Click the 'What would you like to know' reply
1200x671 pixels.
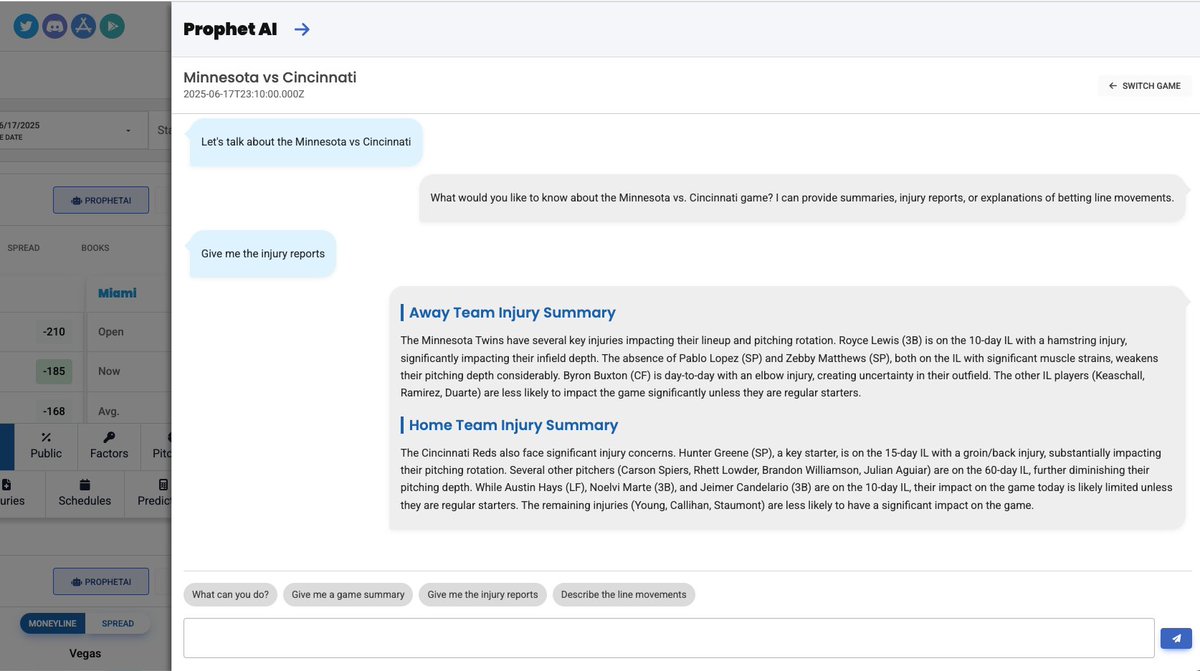point(802,198)
